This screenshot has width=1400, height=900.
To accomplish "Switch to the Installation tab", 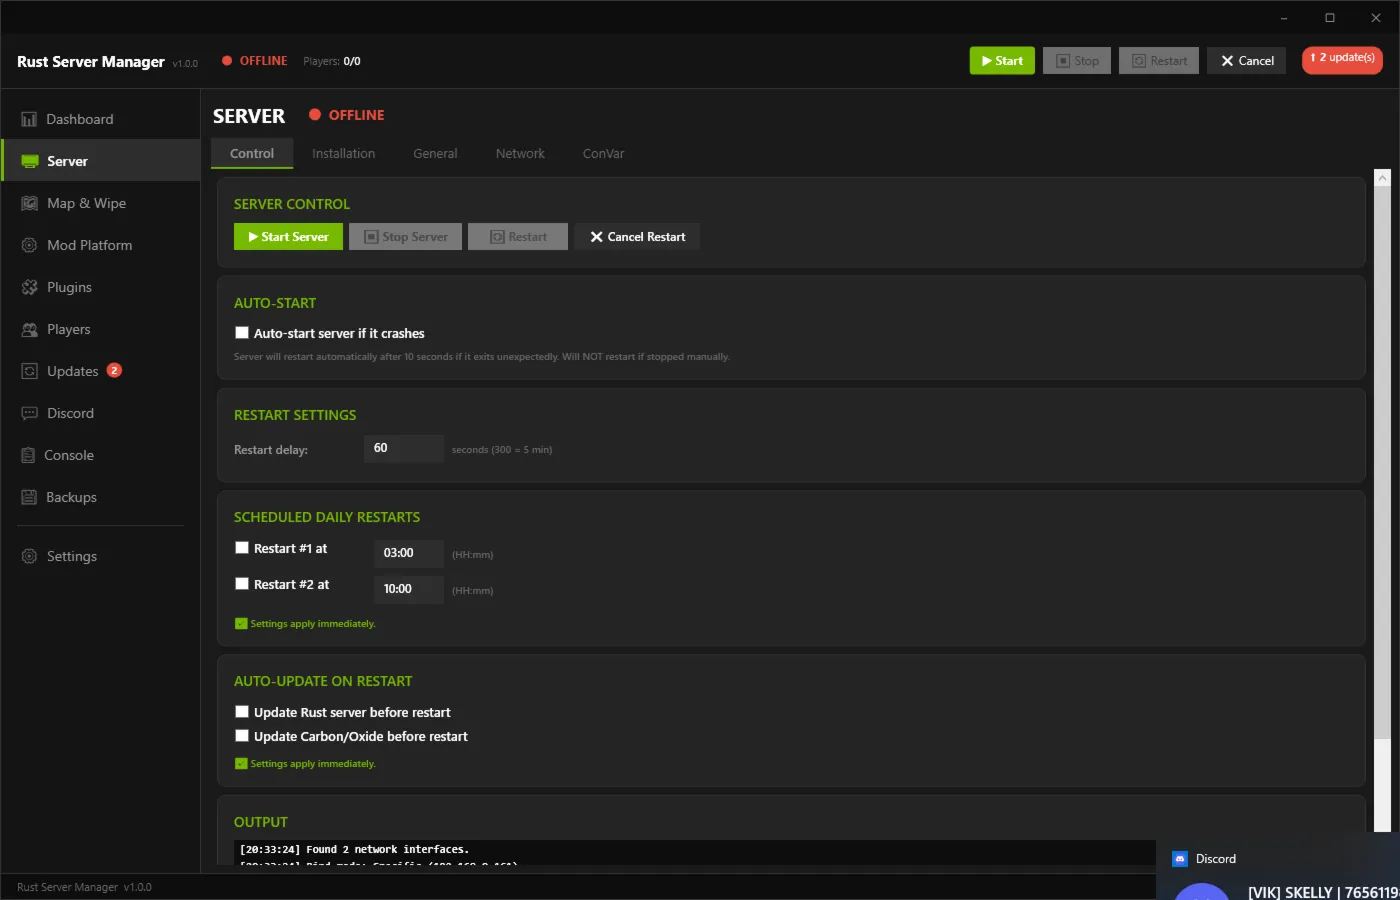I will (343, 153).
